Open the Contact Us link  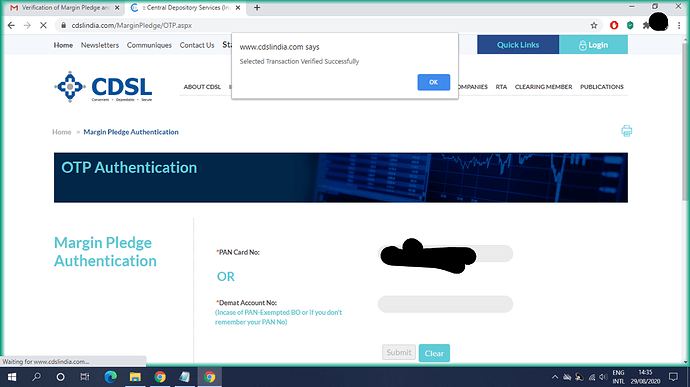[197, 45]
